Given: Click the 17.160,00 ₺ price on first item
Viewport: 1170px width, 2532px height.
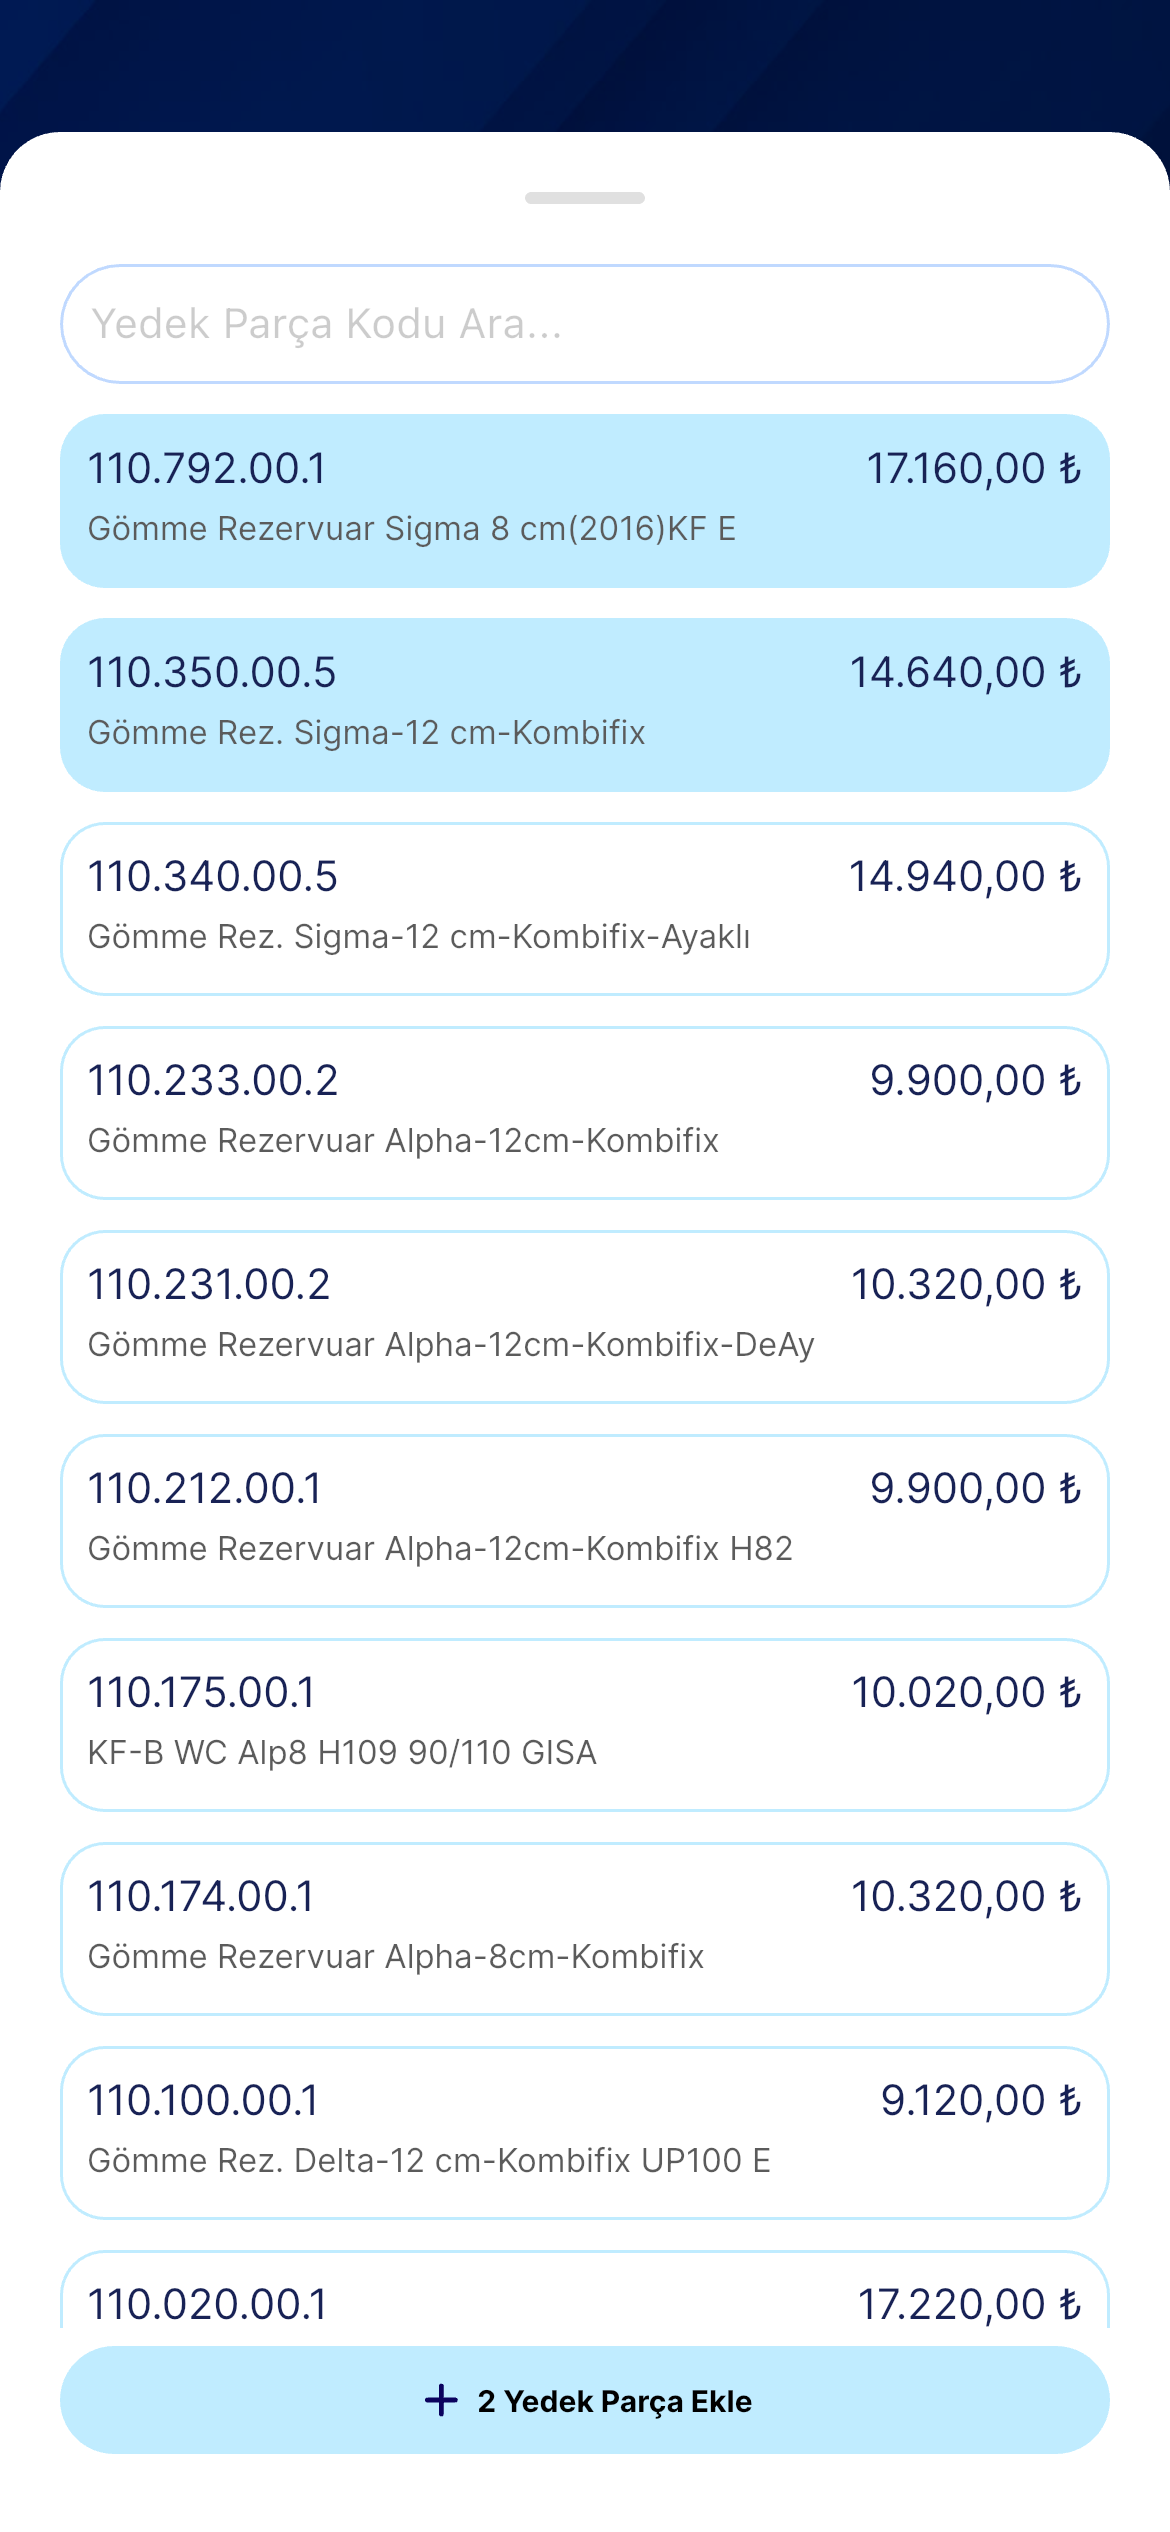Looking at the screenshot, I should pyautogui.click(x=974, y=469).
